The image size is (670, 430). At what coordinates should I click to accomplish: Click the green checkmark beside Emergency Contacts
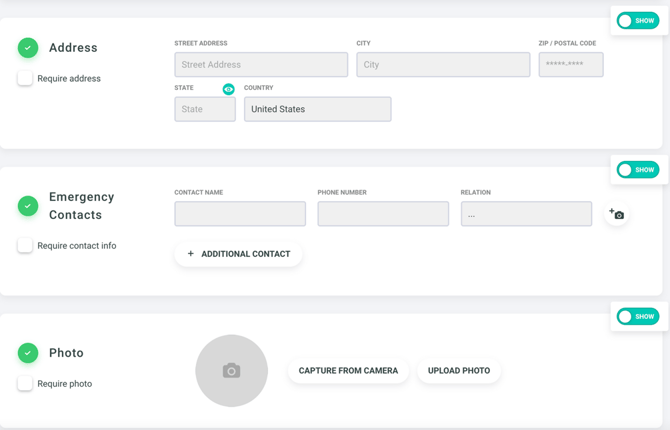click(28, 206)
